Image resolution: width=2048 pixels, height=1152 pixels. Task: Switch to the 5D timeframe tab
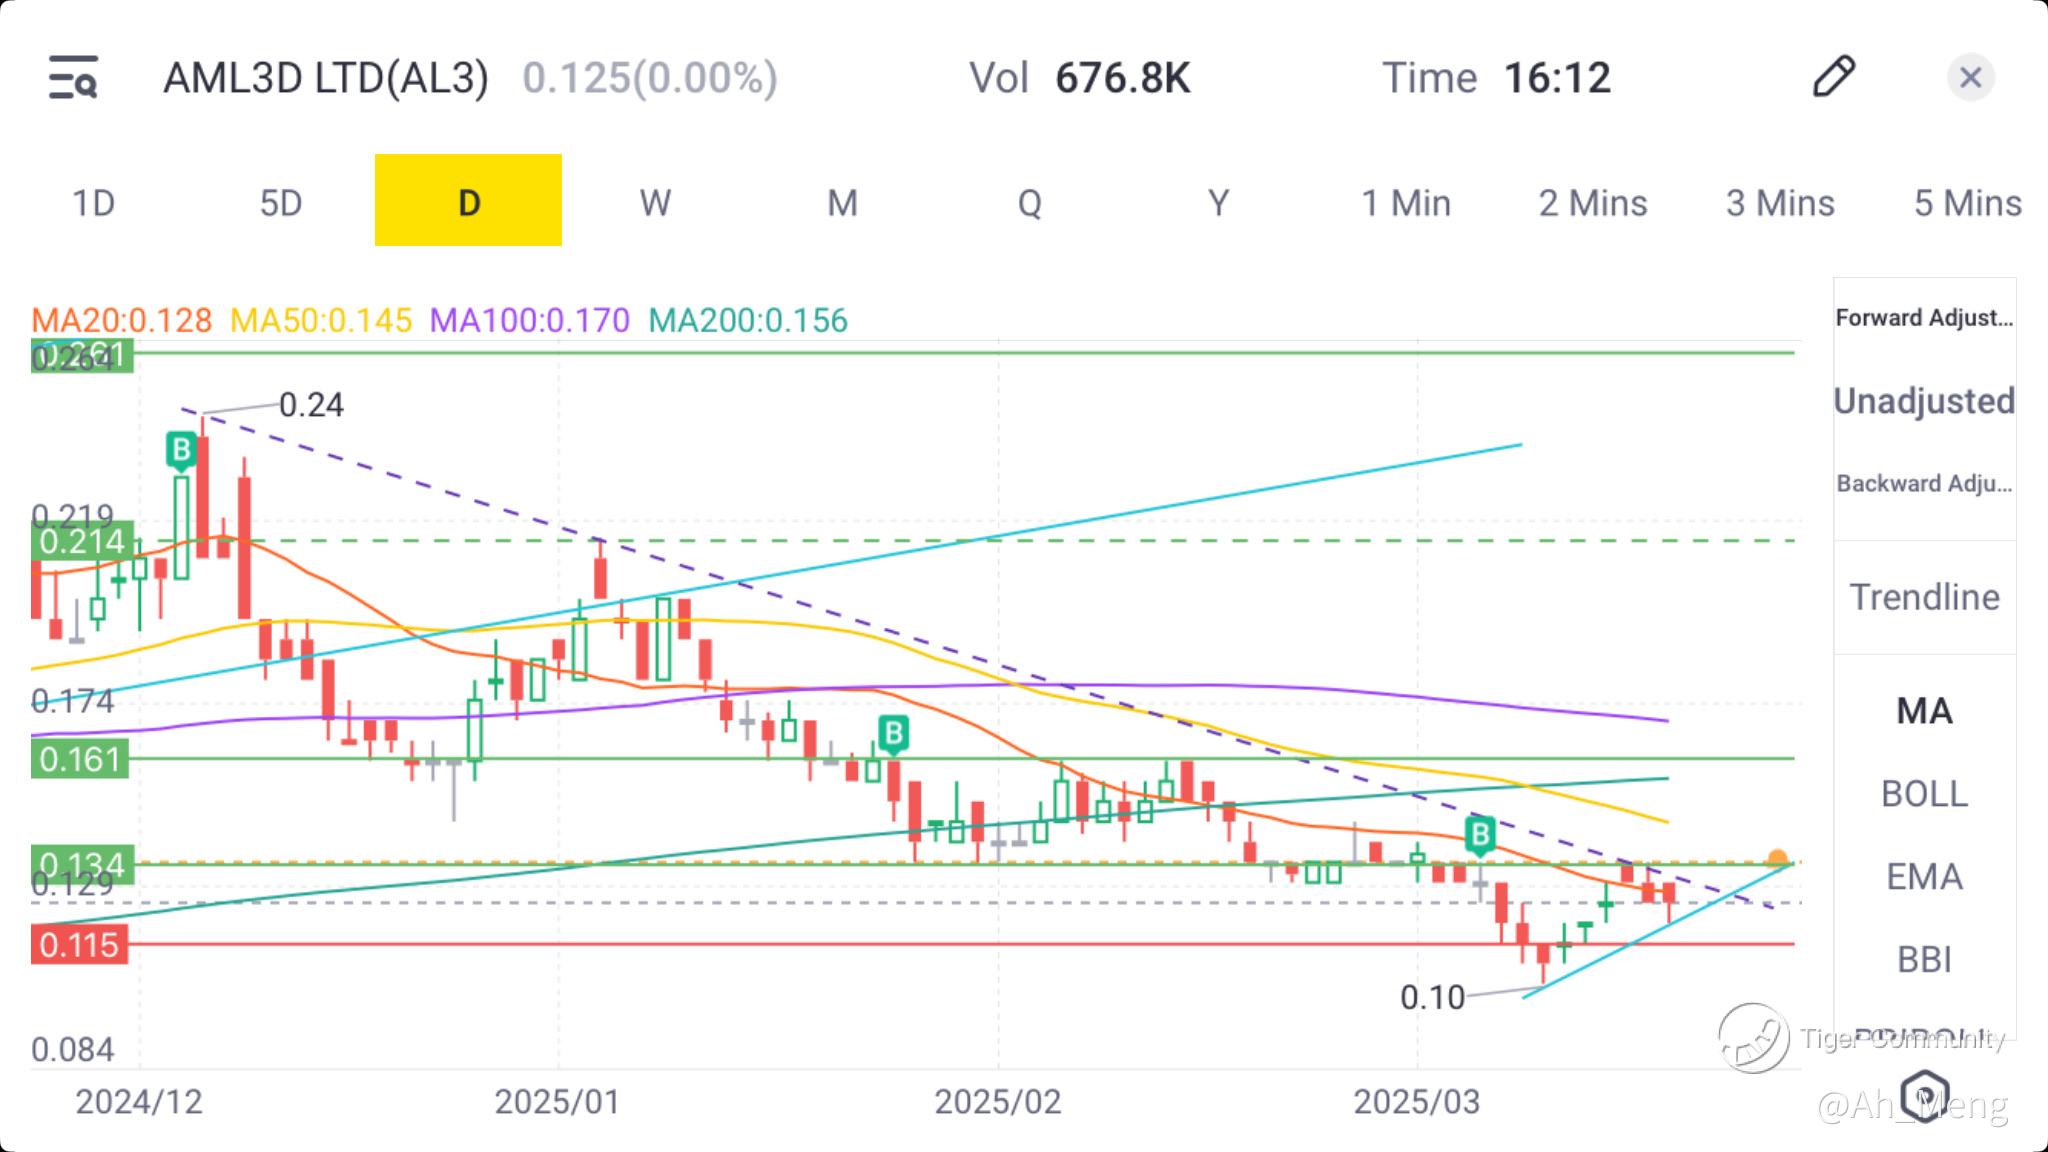pos(281,203)
